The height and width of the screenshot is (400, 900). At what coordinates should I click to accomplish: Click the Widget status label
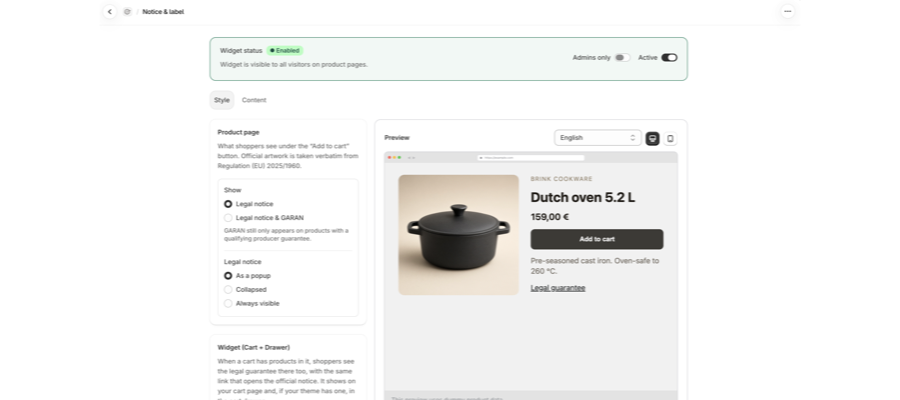coord(241,51)
